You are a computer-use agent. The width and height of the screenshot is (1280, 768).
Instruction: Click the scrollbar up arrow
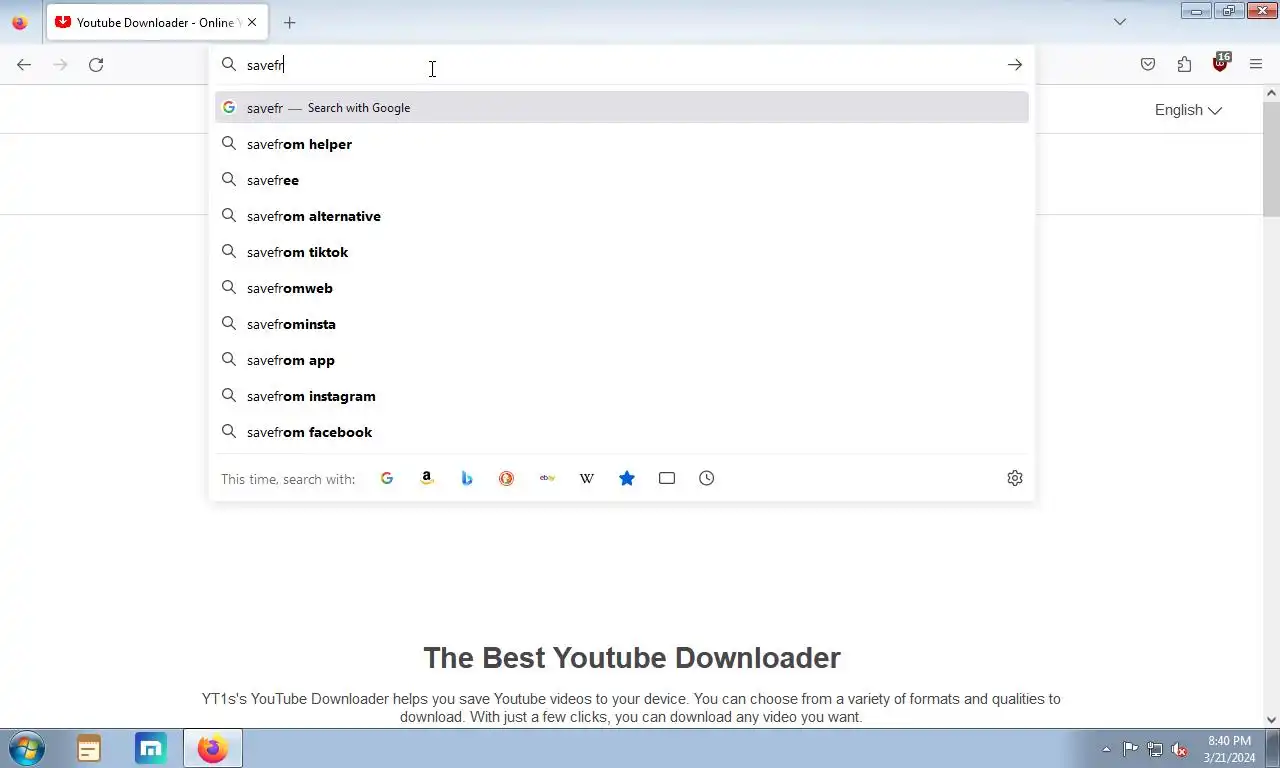tap(1271, 93)
